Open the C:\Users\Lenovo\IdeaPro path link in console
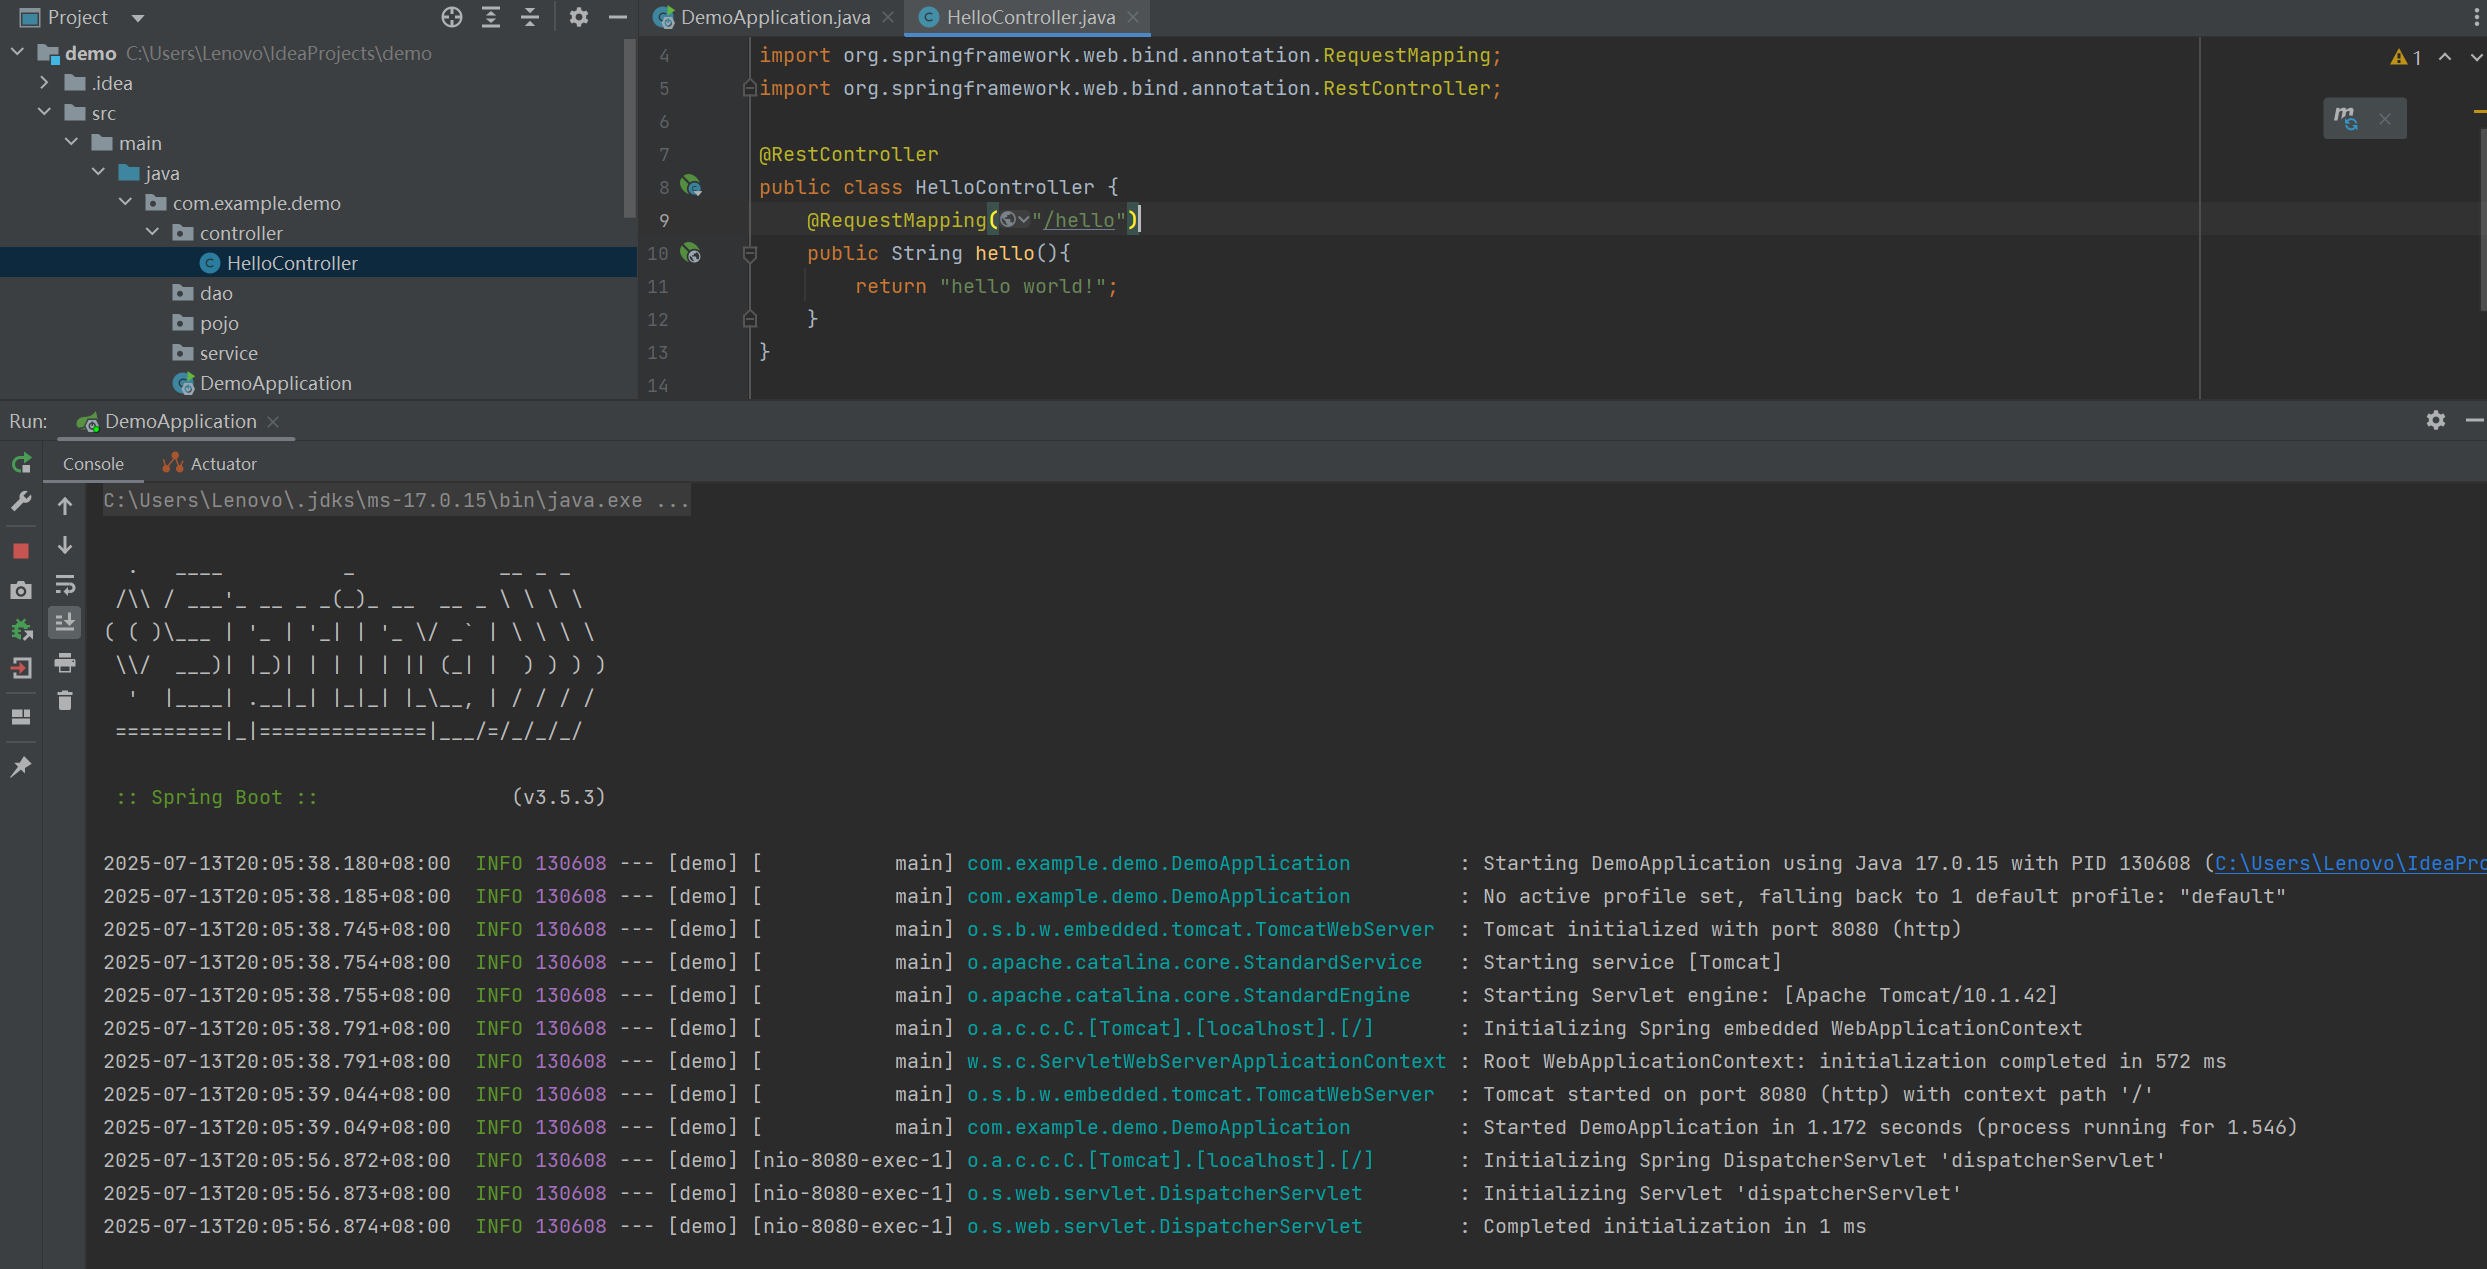2487x1269 pixels. 2349,863
